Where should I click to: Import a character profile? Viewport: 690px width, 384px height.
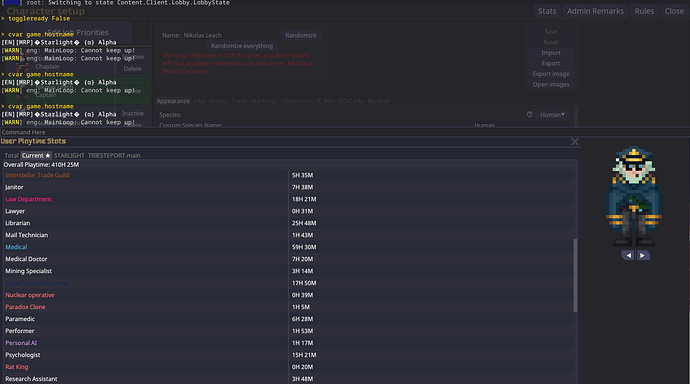[551, 53]
